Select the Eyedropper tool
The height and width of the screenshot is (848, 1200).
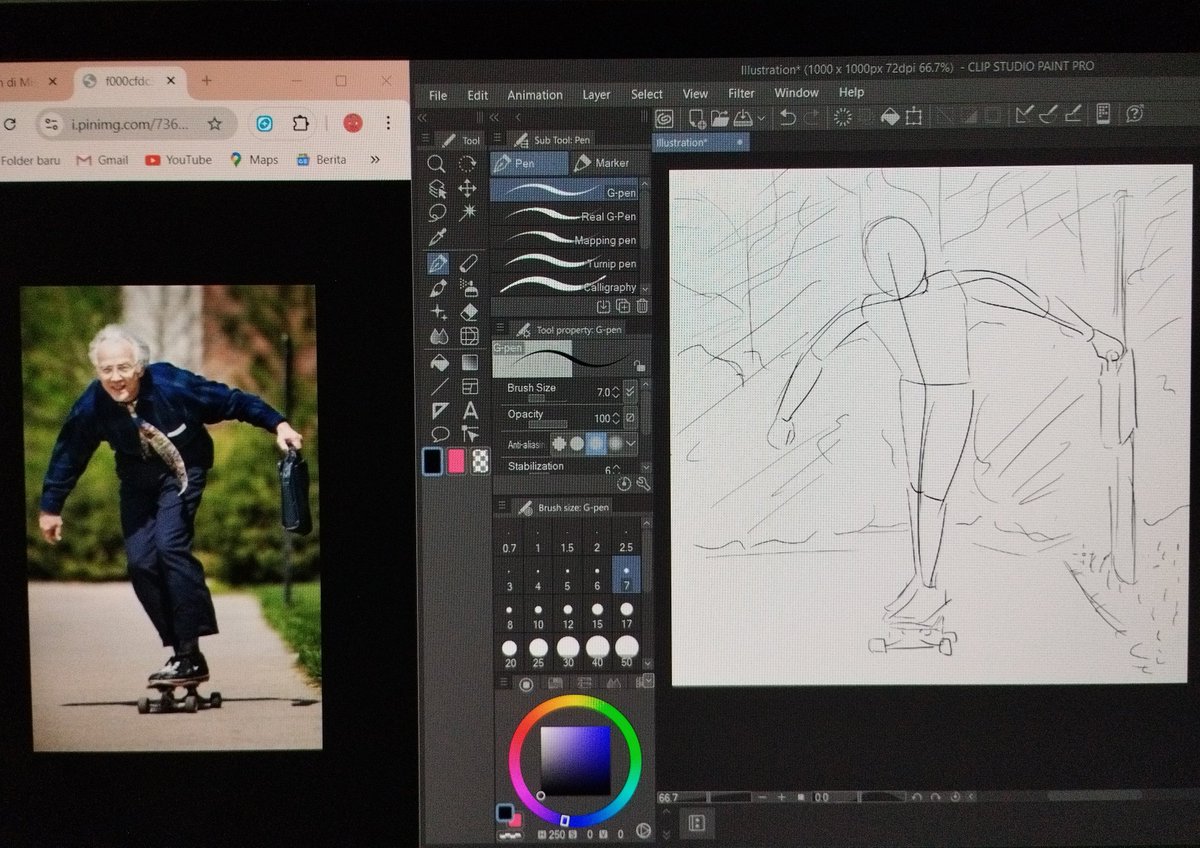coord(436,238)
